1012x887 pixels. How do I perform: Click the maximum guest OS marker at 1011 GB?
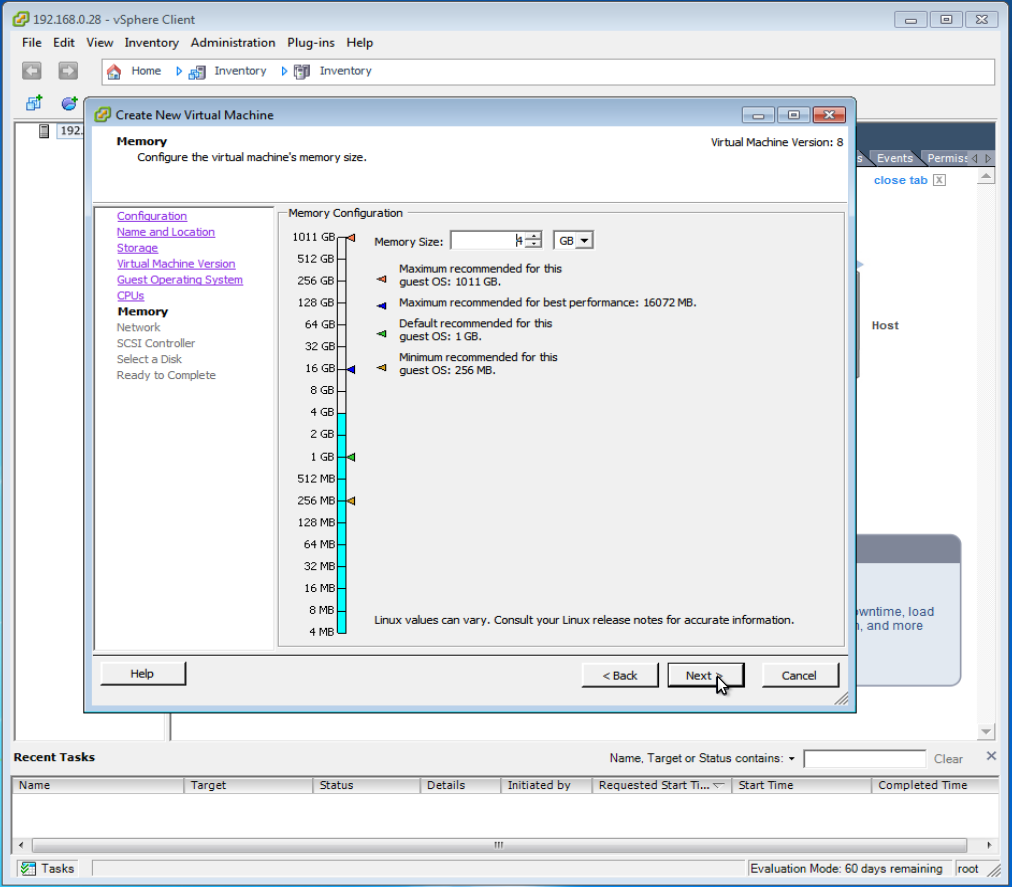[x=350, y=238]
